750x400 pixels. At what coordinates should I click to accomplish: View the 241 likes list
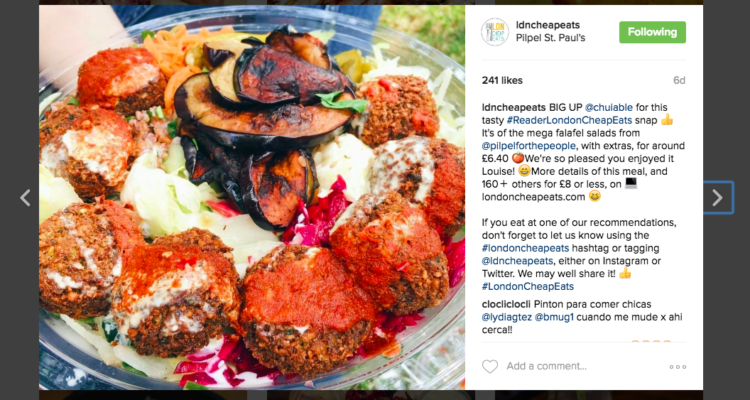point(502,80)
